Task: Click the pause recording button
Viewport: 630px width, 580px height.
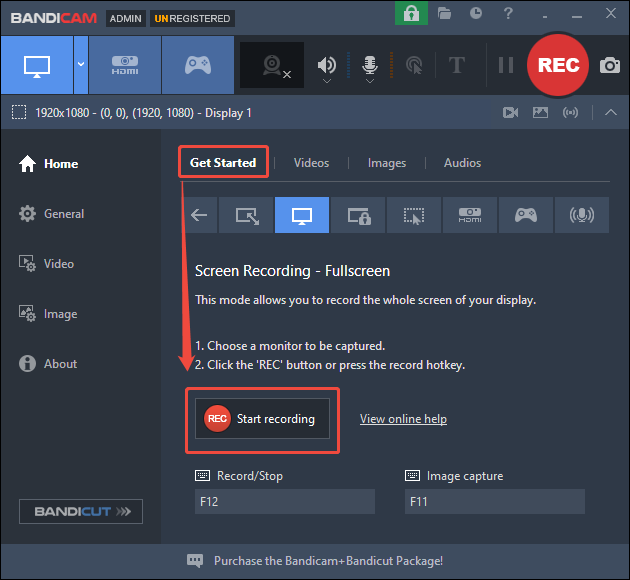Action: point(506,65)
